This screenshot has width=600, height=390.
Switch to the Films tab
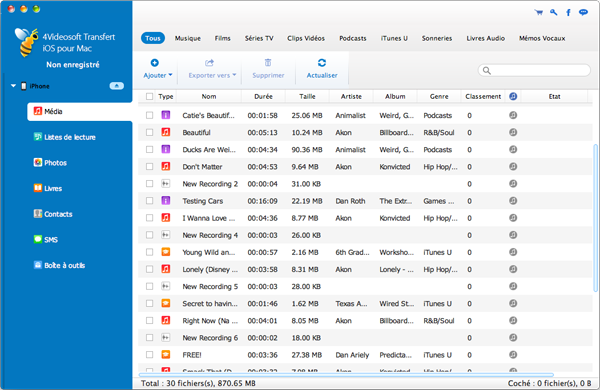[x=223, y=38]
